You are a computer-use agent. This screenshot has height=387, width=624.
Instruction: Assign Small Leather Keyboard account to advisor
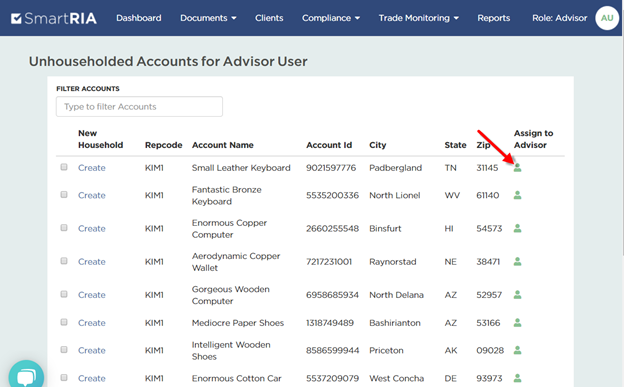click(517, 168)
